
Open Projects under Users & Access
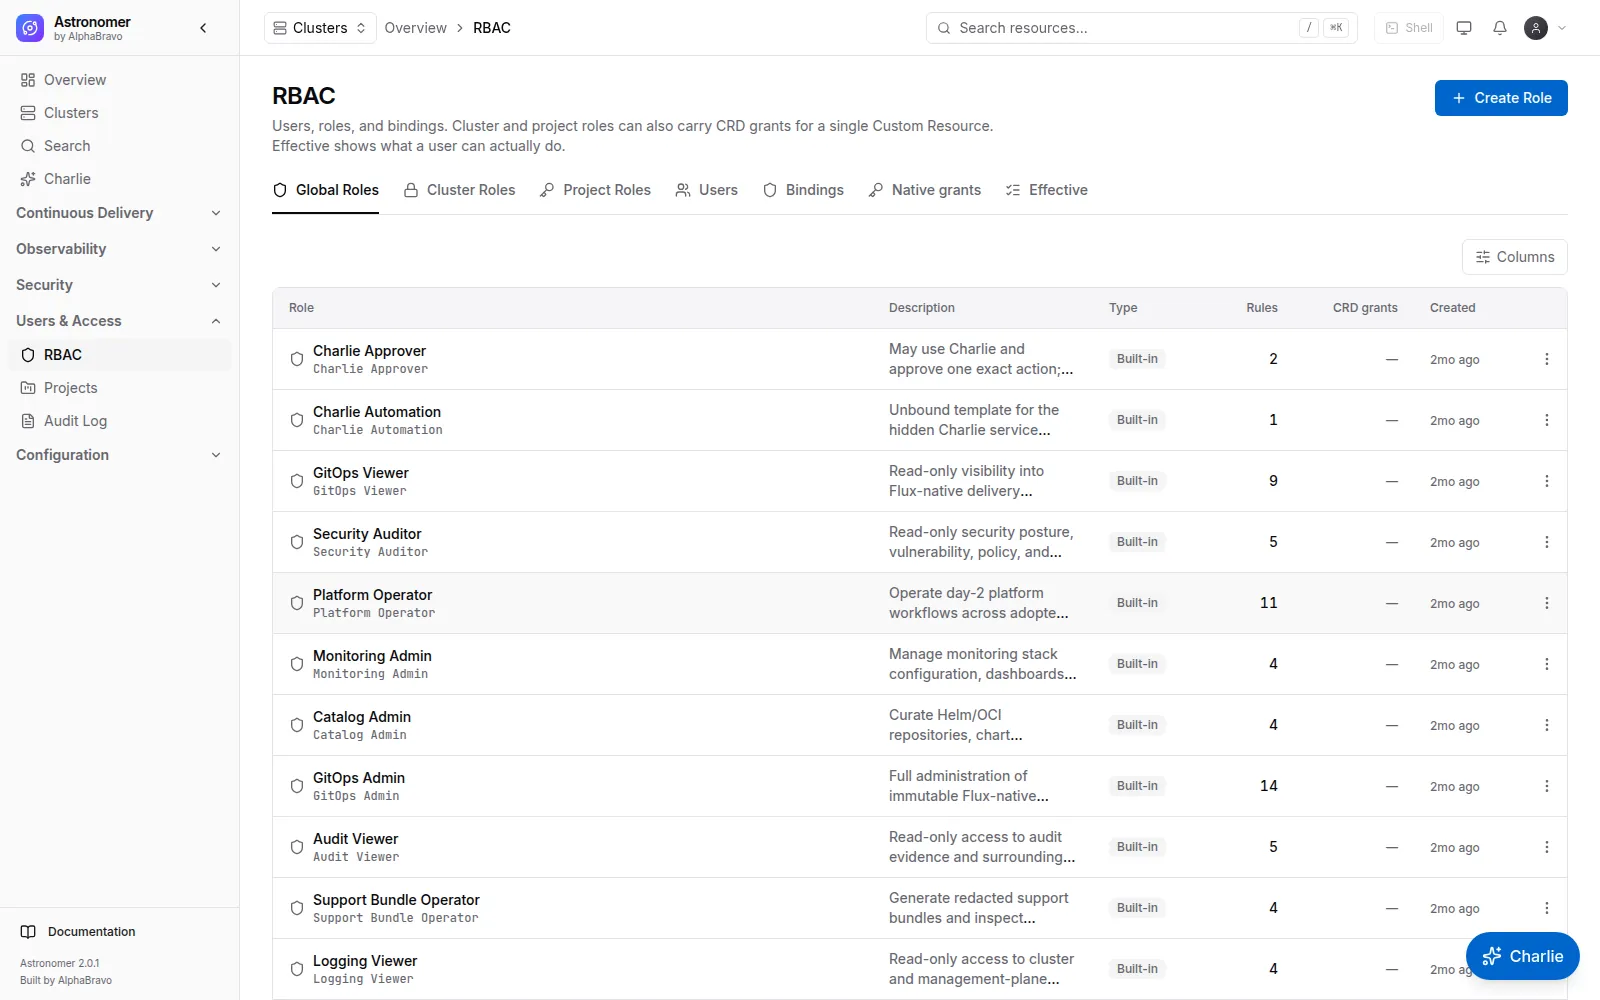click(x=120, y=388)
